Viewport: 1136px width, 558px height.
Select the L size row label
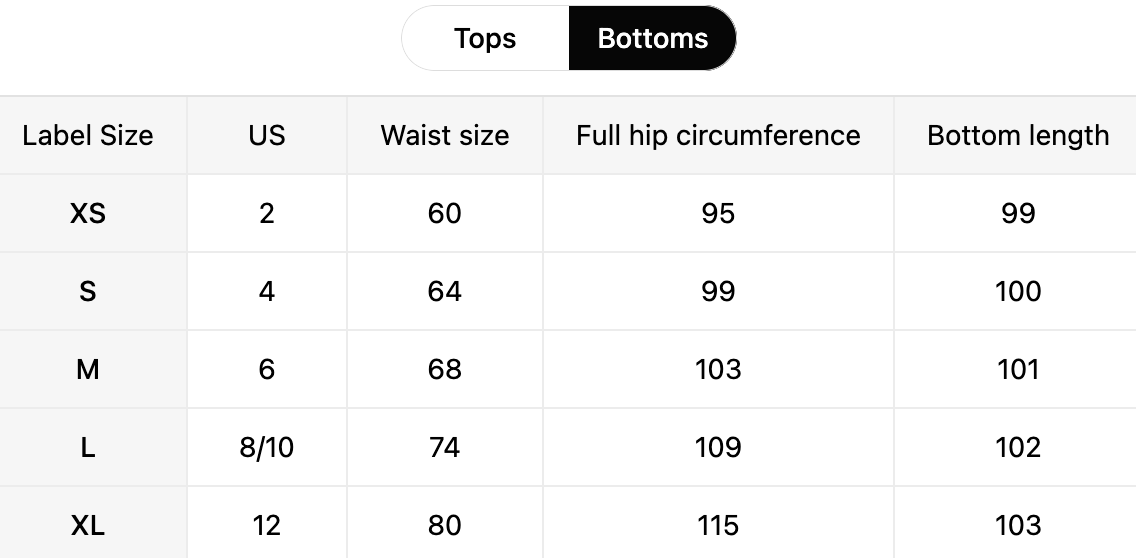[x=88, y=447]
